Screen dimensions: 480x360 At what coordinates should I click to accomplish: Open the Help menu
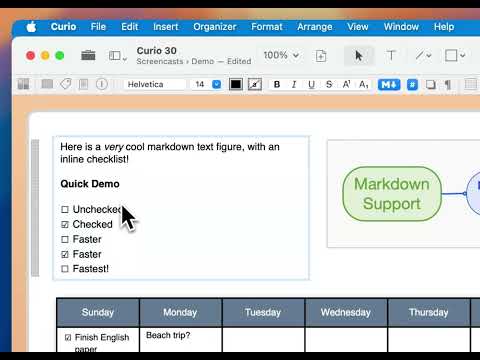444,27
